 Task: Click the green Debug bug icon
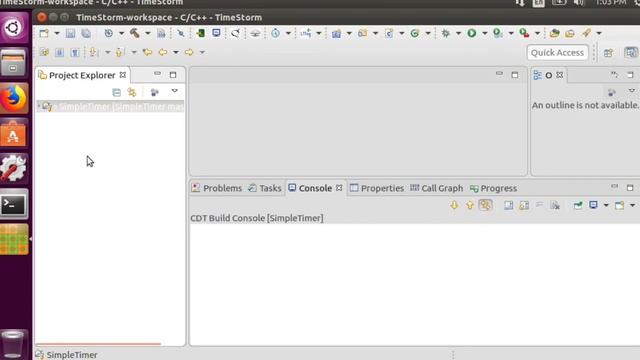point(445,33)
